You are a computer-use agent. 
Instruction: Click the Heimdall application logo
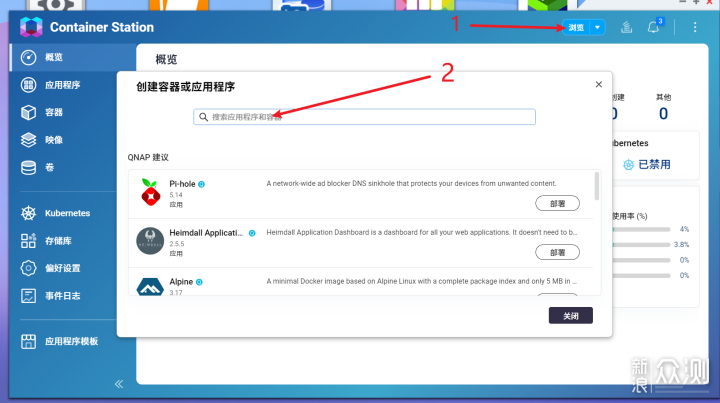150,241
